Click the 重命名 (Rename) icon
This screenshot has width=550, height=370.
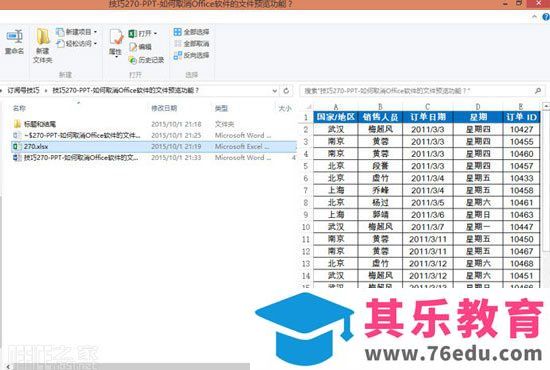pos(14,36)
